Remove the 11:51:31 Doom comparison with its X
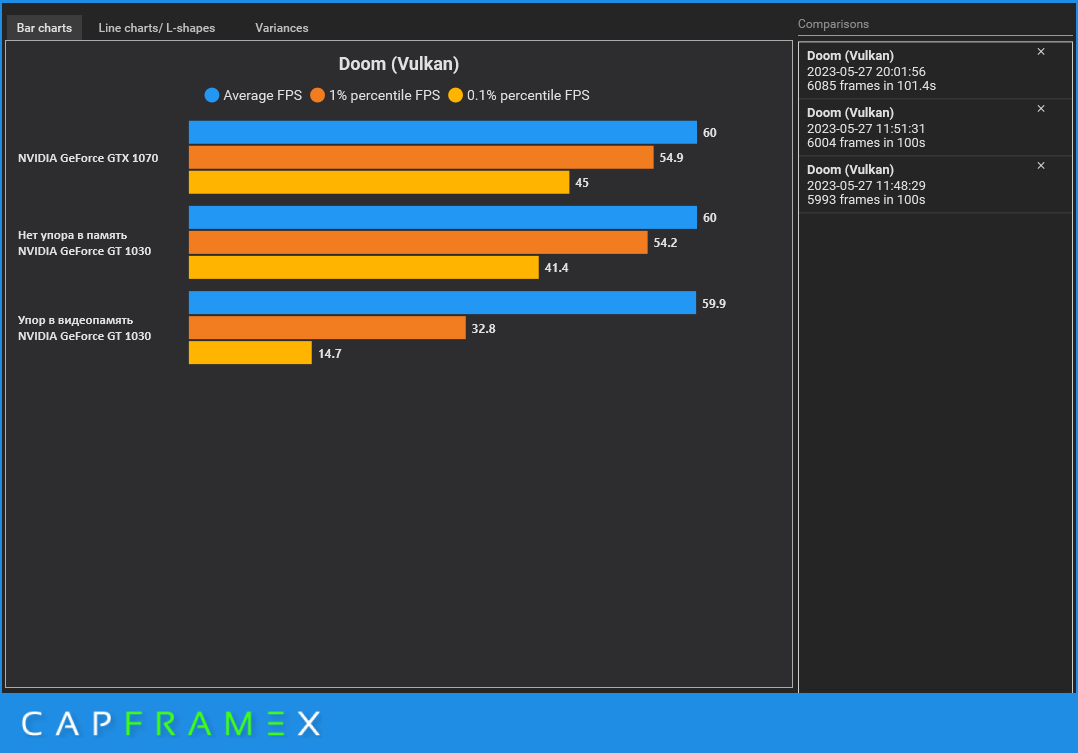The width and height of the screenshot is (1078, 753). pos(1041,109)
